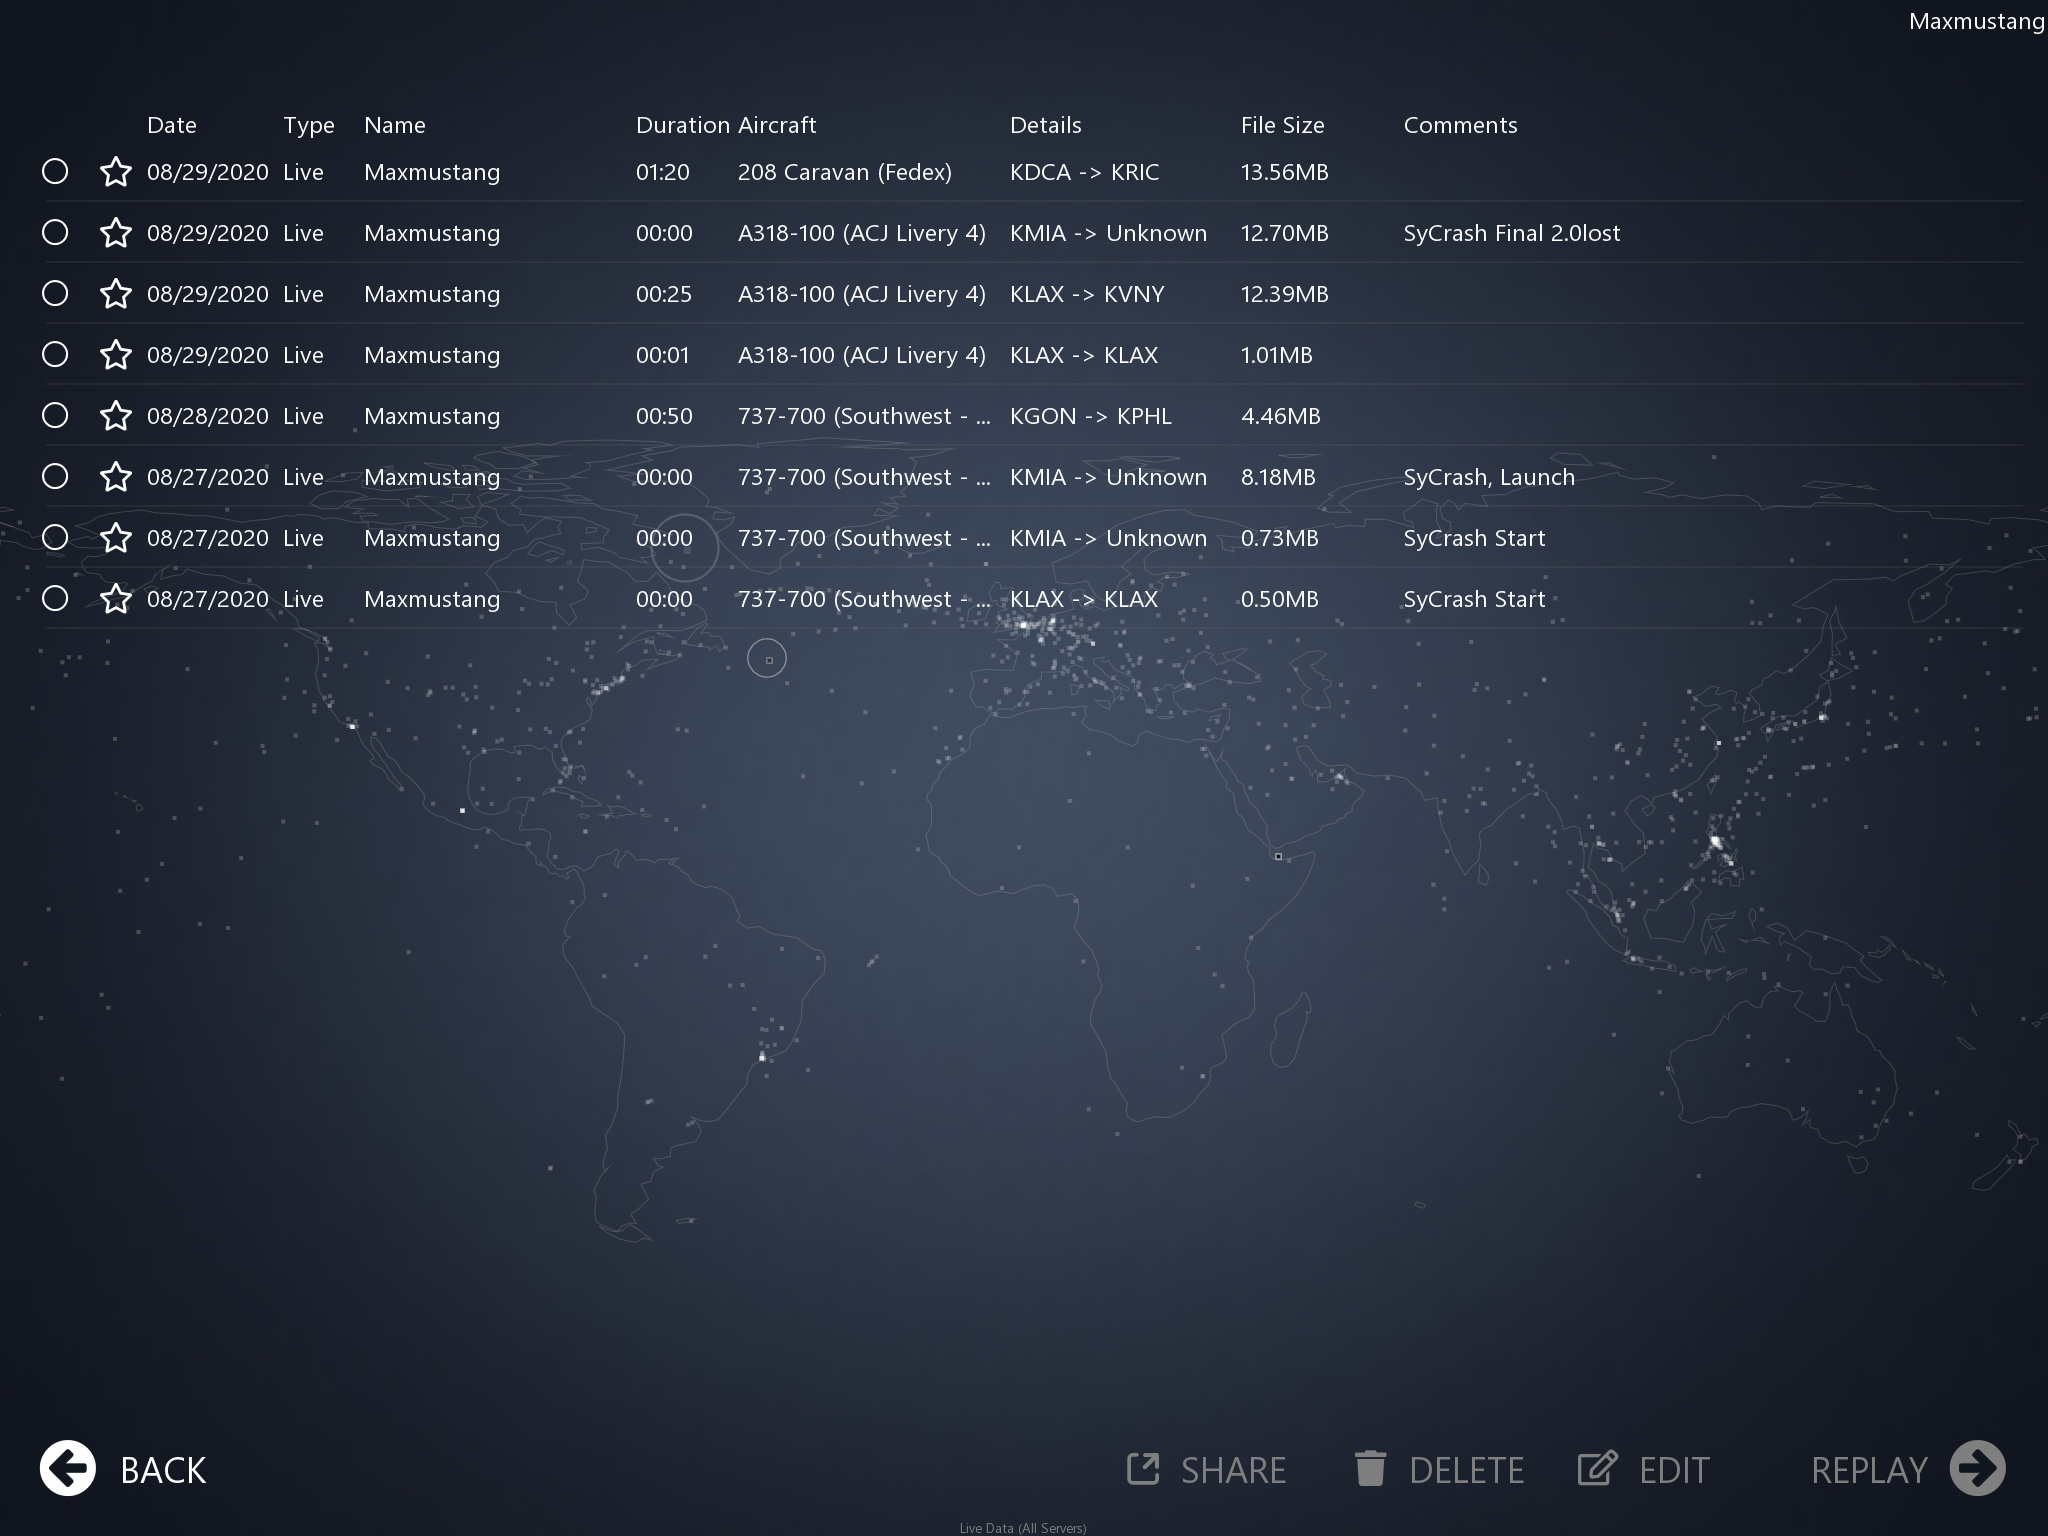Click the Back arrow icon
The height and width of the screenshot is (1536, 2048).
68,1469
